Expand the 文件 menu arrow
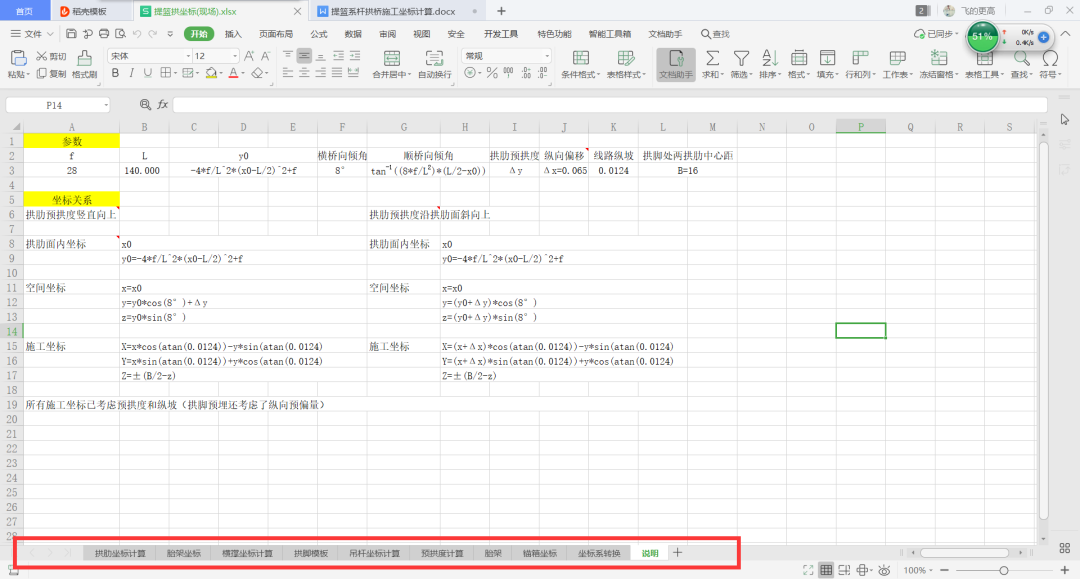The height and width of the screenshot is (579, 1080). click(x=50, y=34)
